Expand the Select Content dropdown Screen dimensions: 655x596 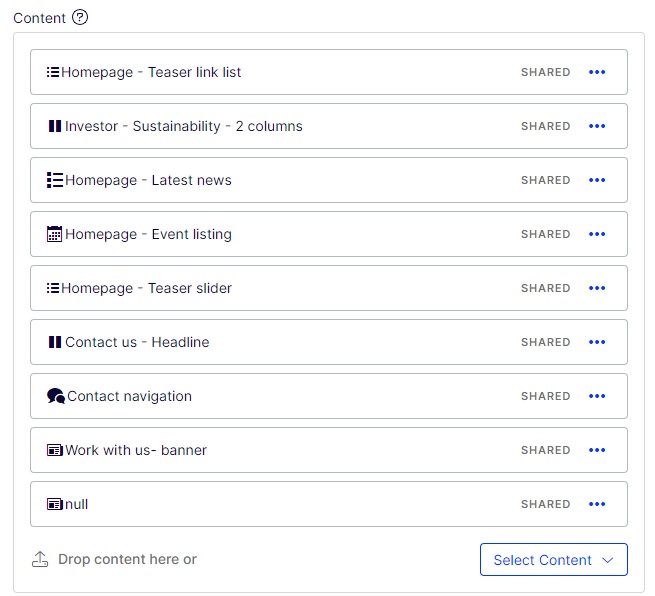coord(553,560)
